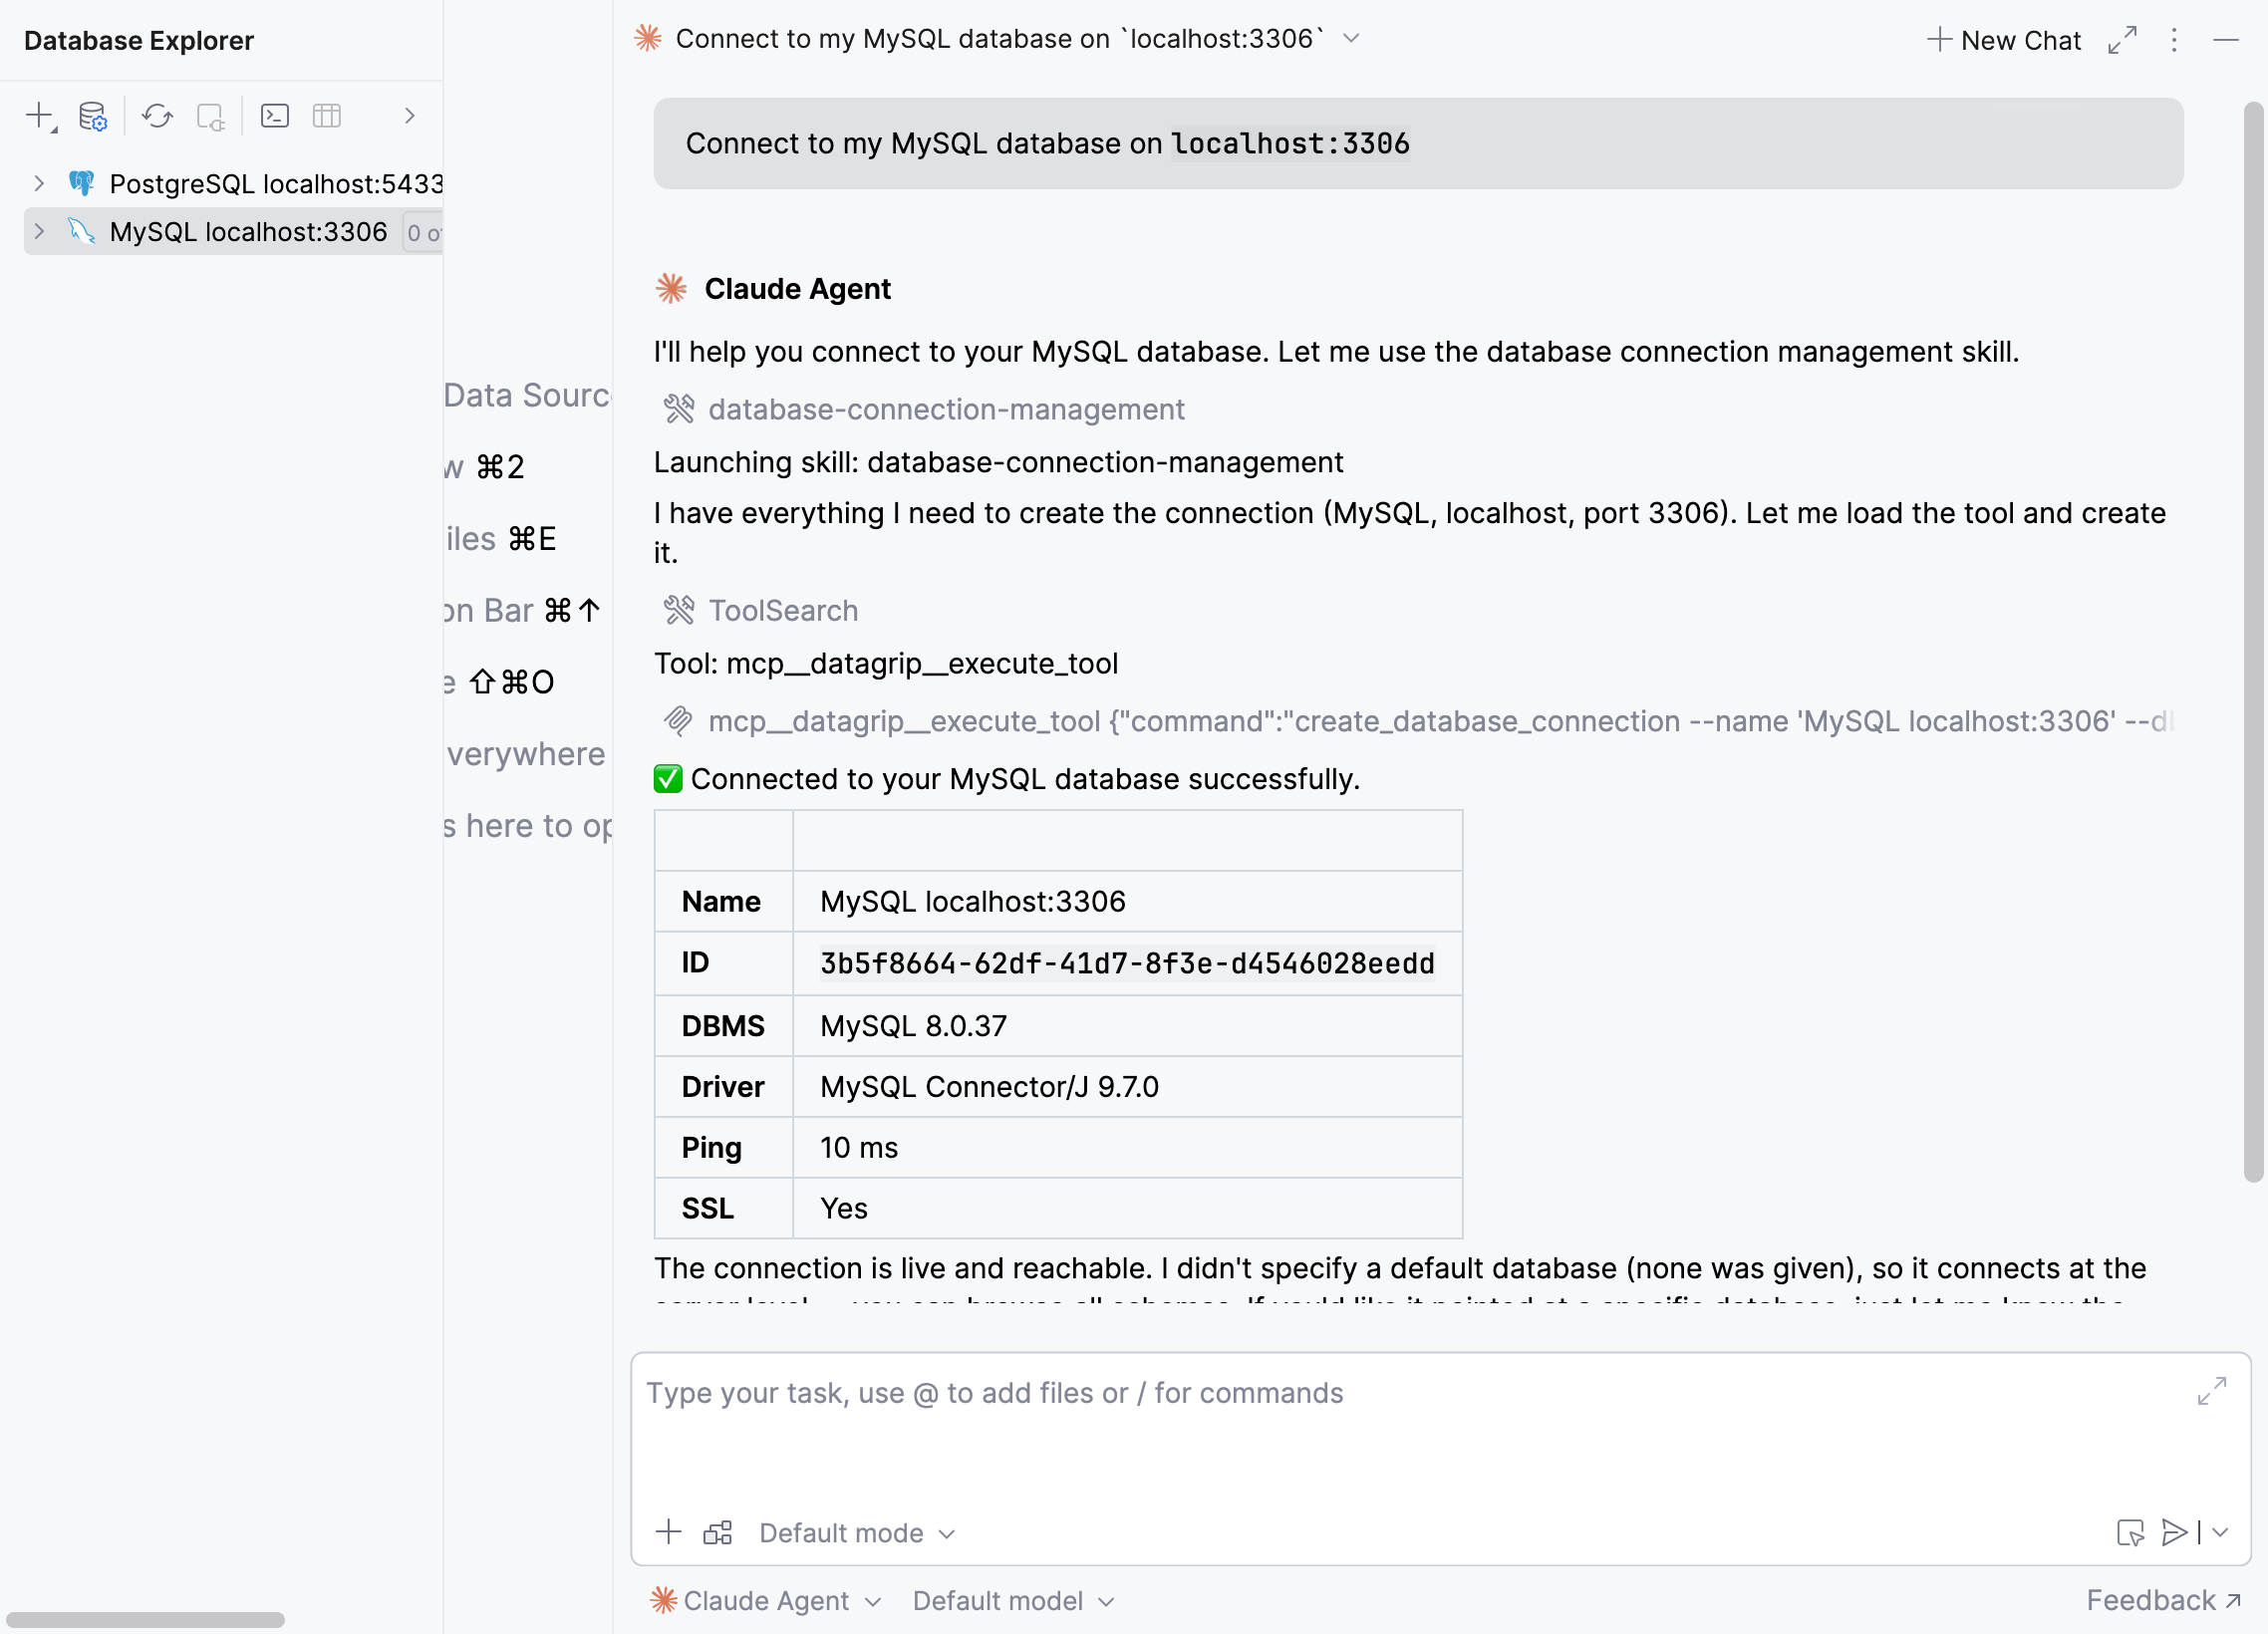Add attachment with plus icon in input

click(668, 1532)
